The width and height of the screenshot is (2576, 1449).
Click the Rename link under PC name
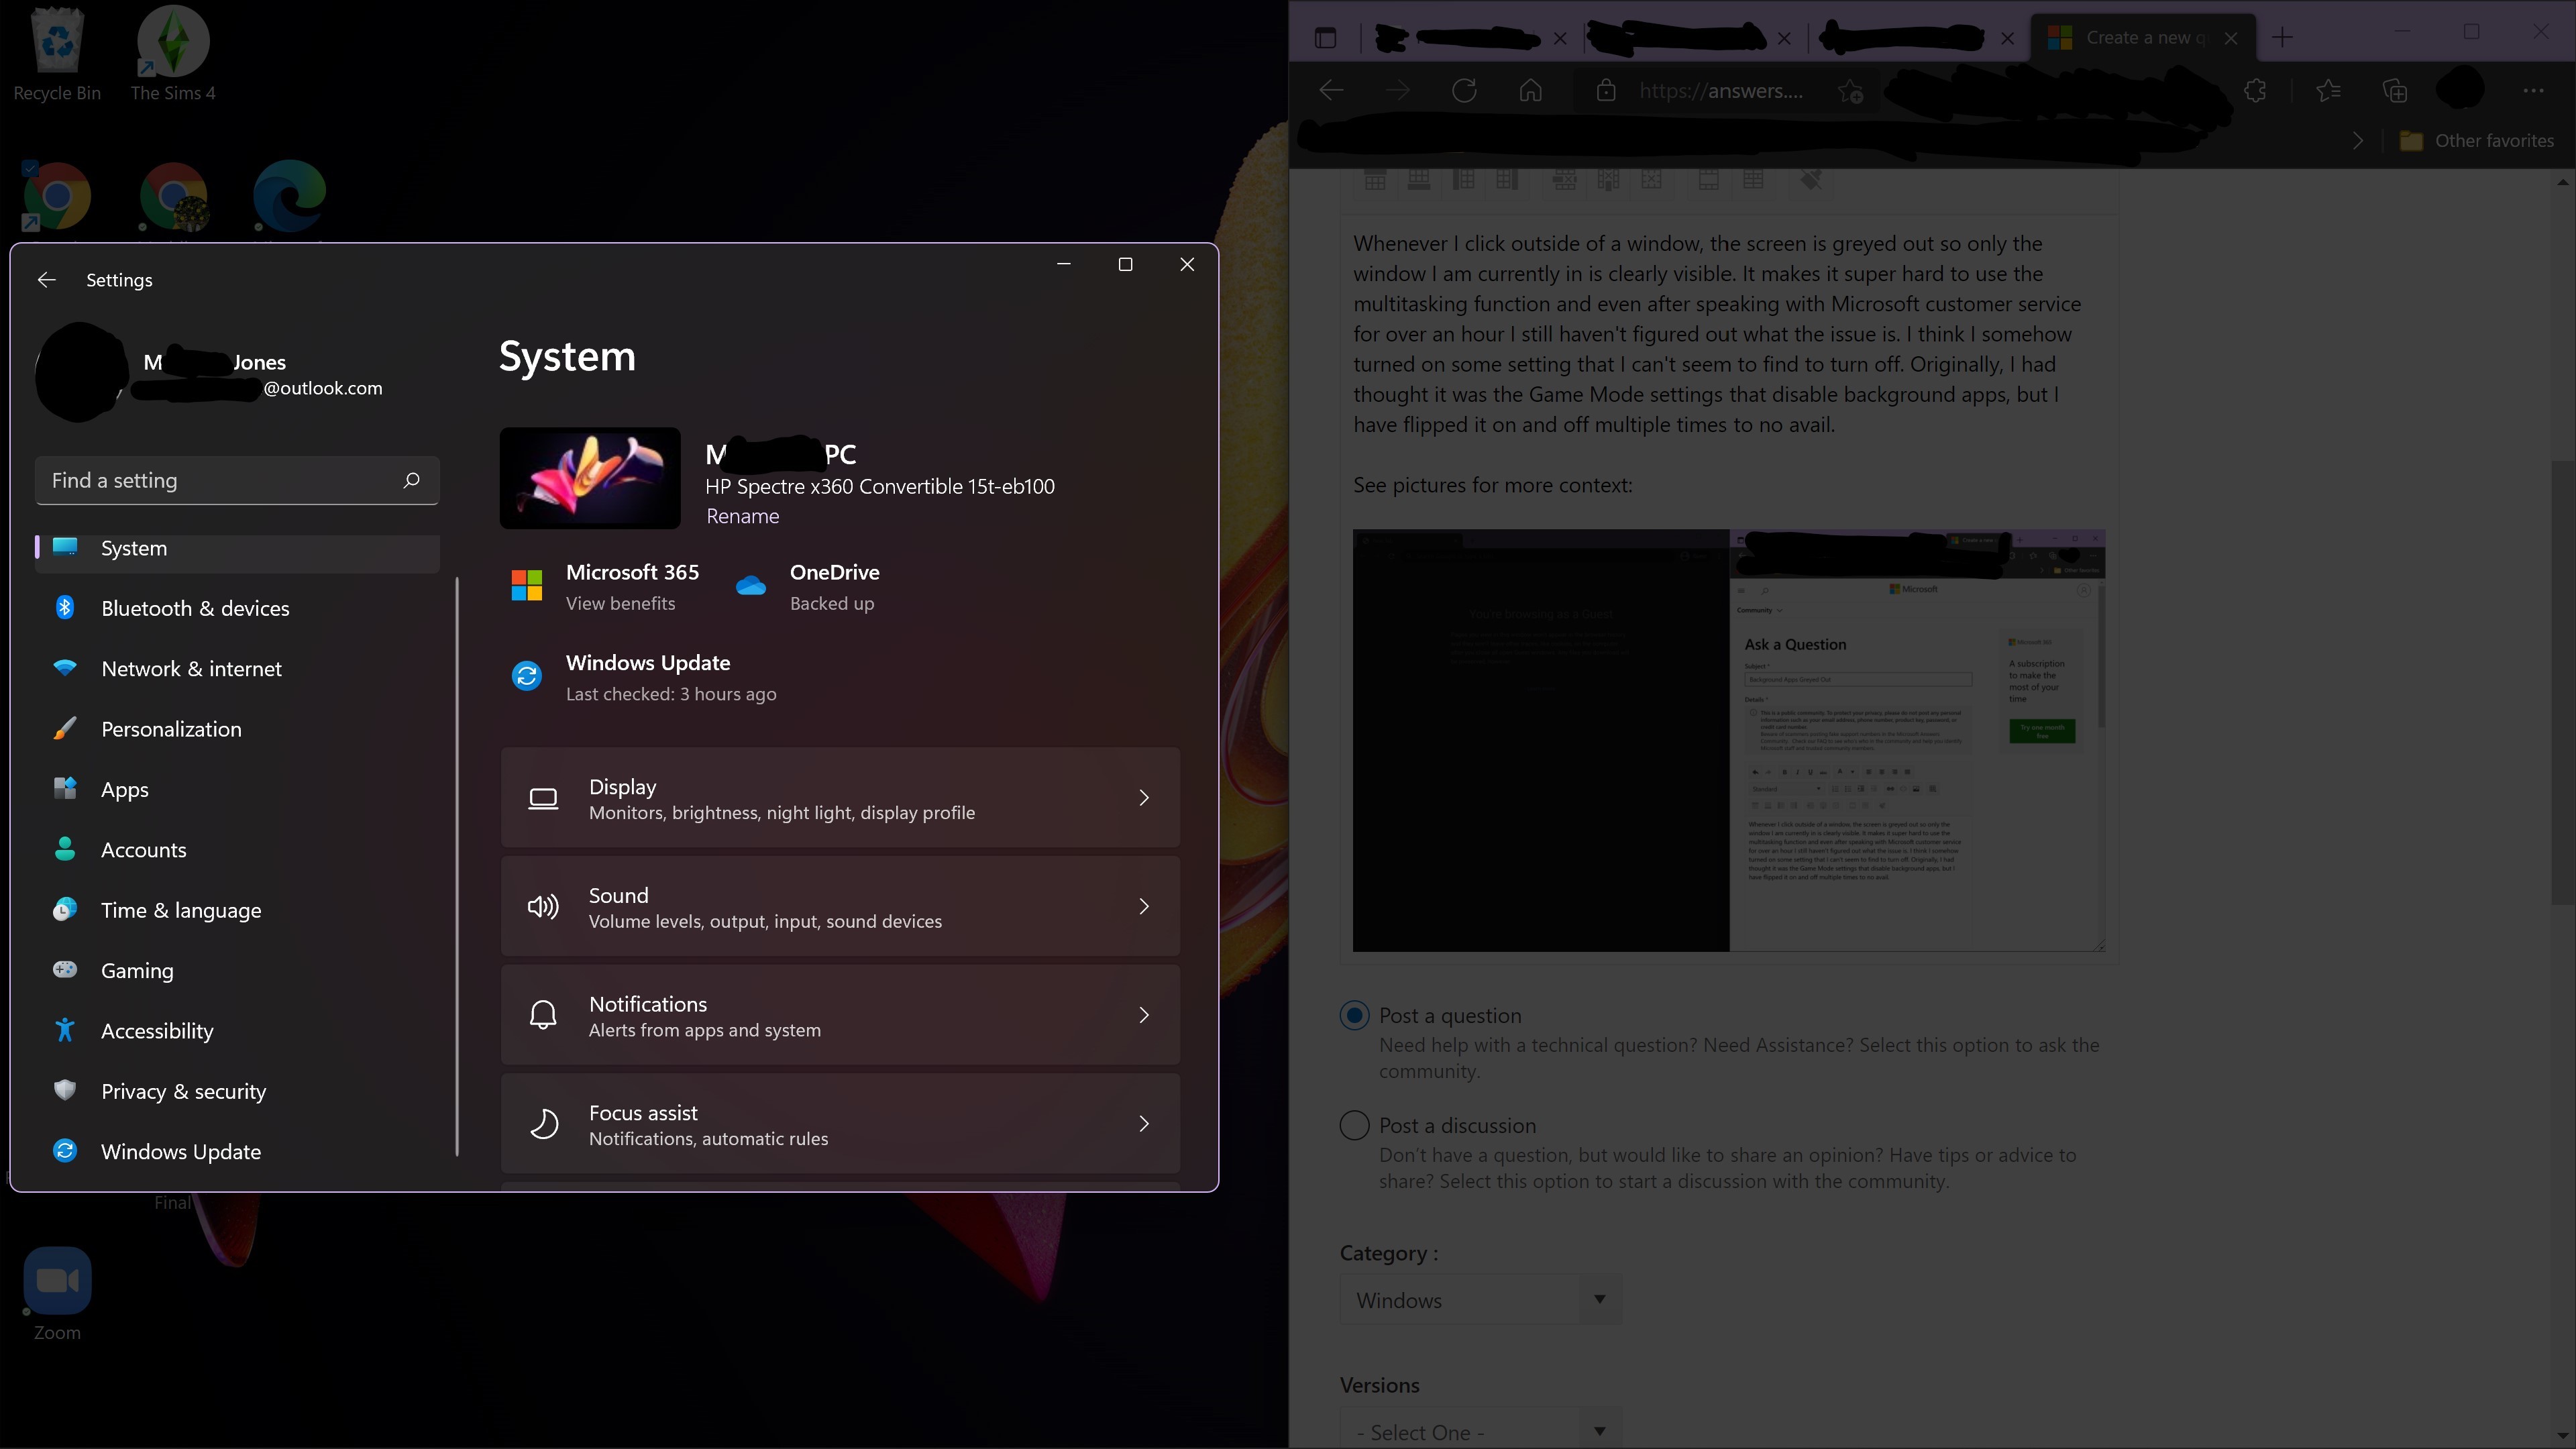[x=742, y=517]
